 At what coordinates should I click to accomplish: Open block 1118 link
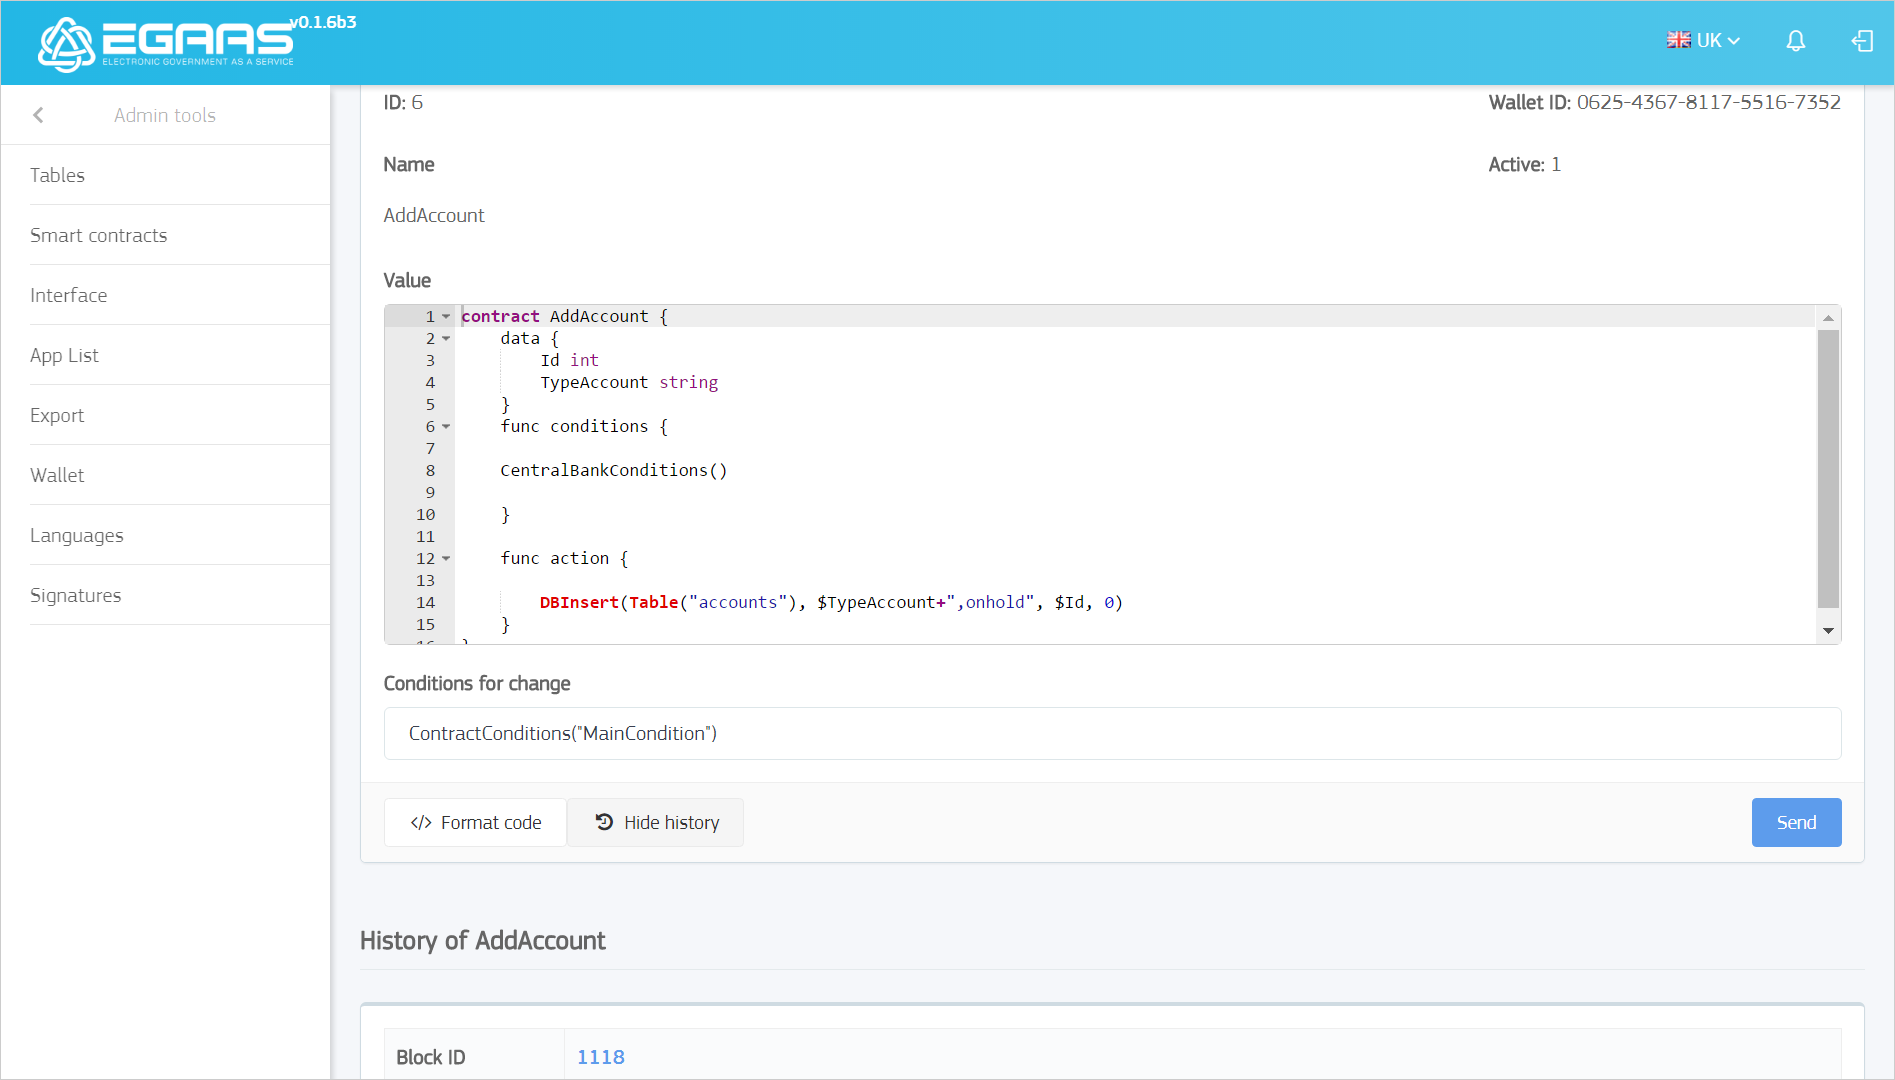[600, 1057]
